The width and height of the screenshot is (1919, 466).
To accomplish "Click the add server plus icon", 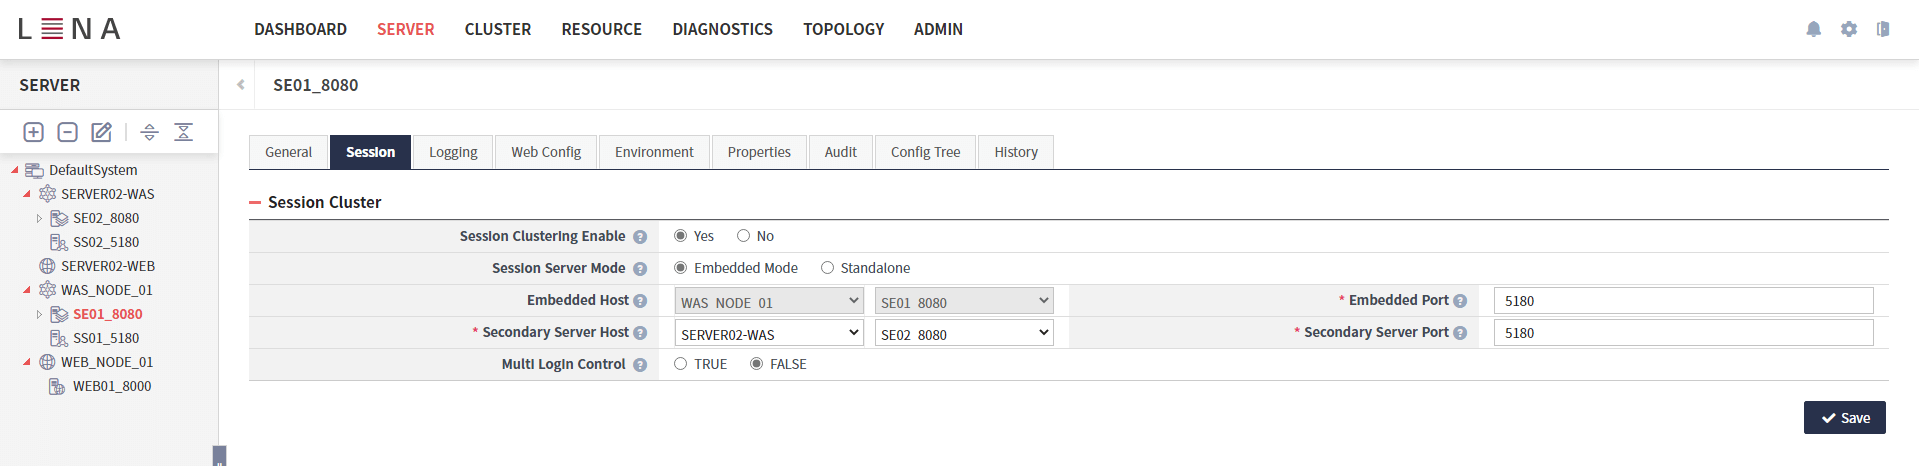I will (33, 132).
